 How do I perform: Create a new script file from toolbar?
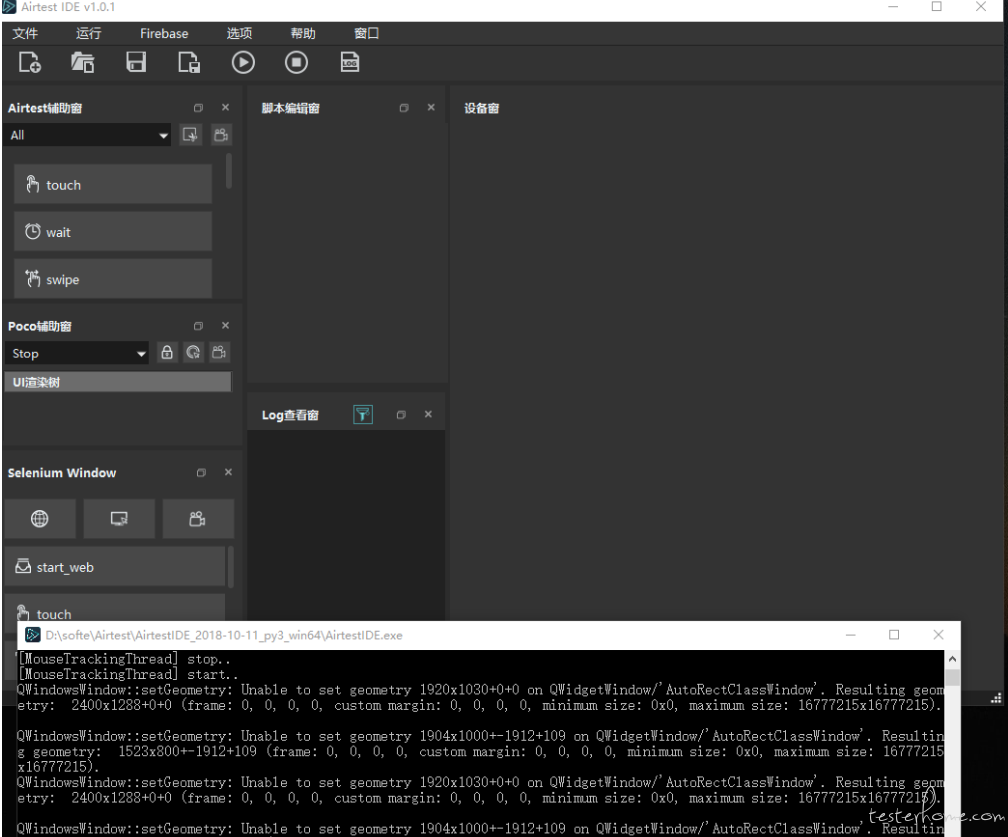point(30,62)
